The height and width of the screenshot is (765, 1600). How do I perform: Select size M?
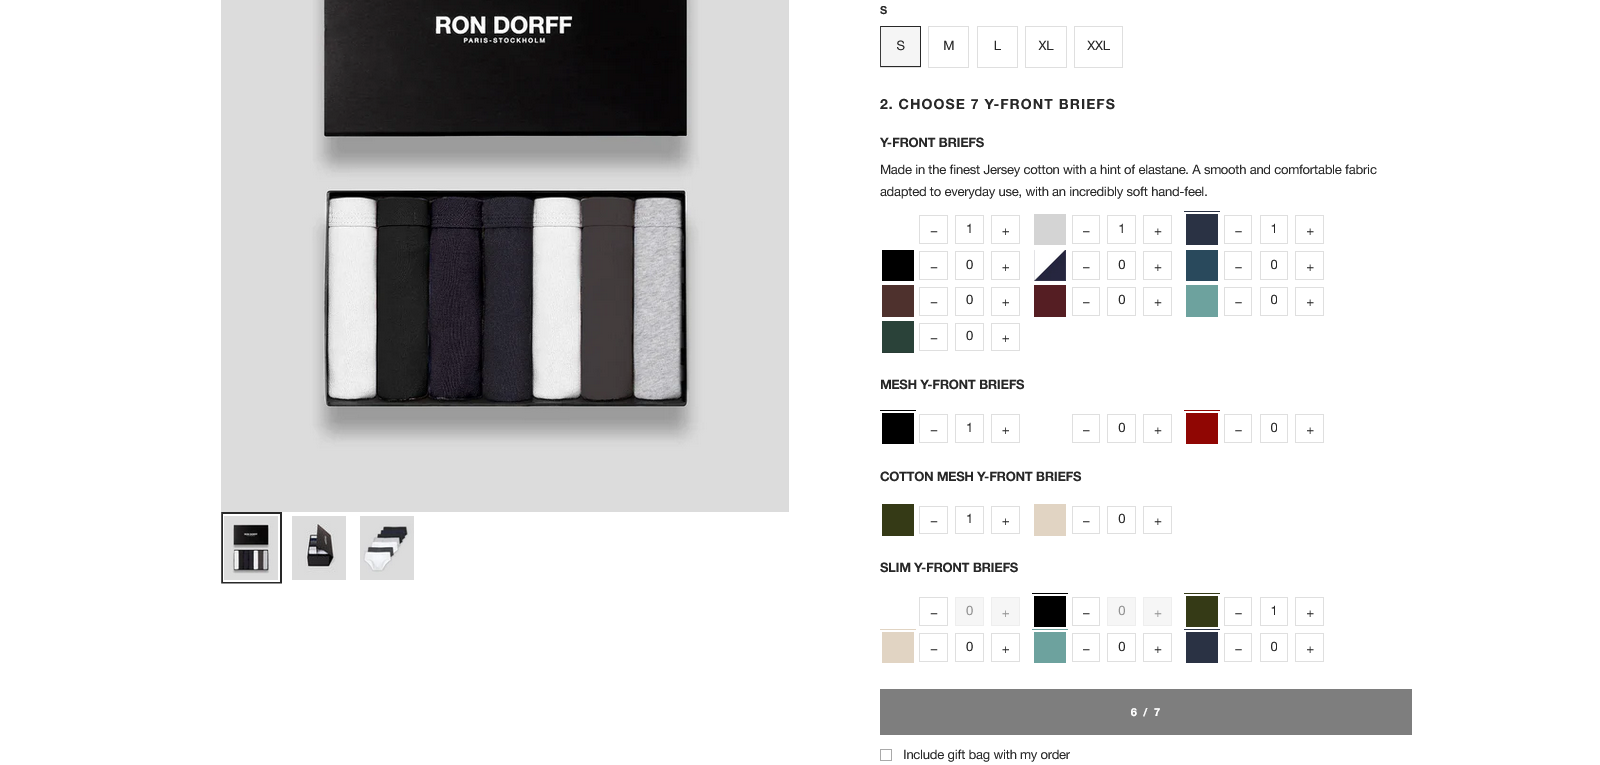pos(948,47)
